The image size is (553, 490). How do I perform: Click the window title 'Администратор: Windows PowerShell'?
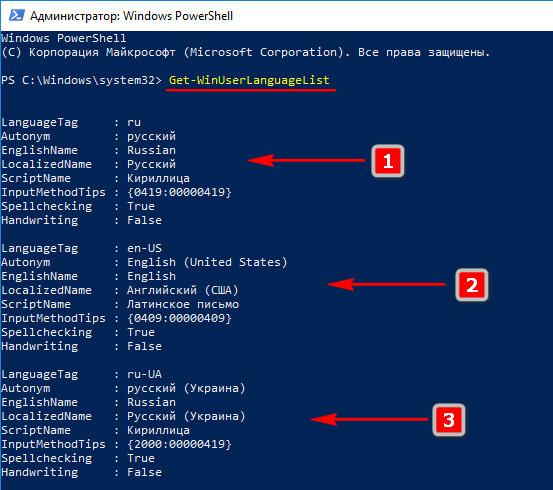pyautogui.click(x=132, y=16)
